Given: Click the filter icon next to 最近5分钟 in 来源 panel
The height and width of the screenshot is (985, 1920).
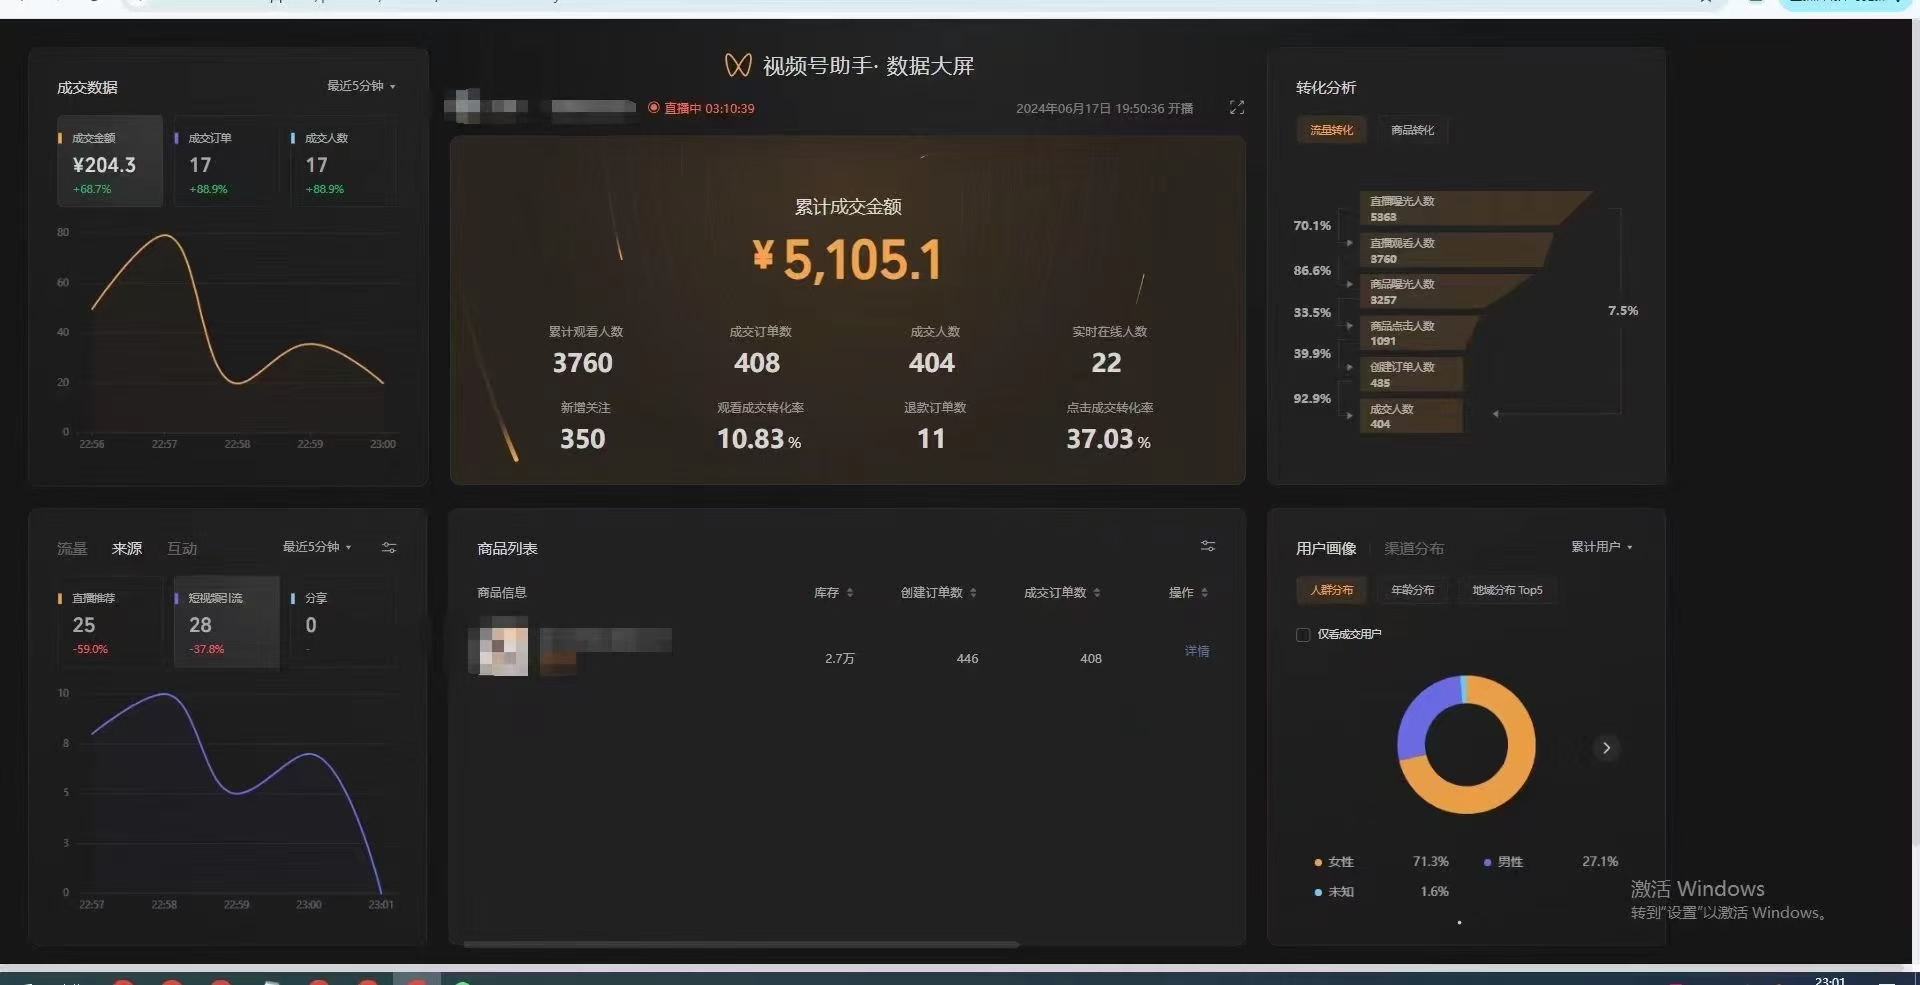Looking at the screenshot, I should pos(389,547).
